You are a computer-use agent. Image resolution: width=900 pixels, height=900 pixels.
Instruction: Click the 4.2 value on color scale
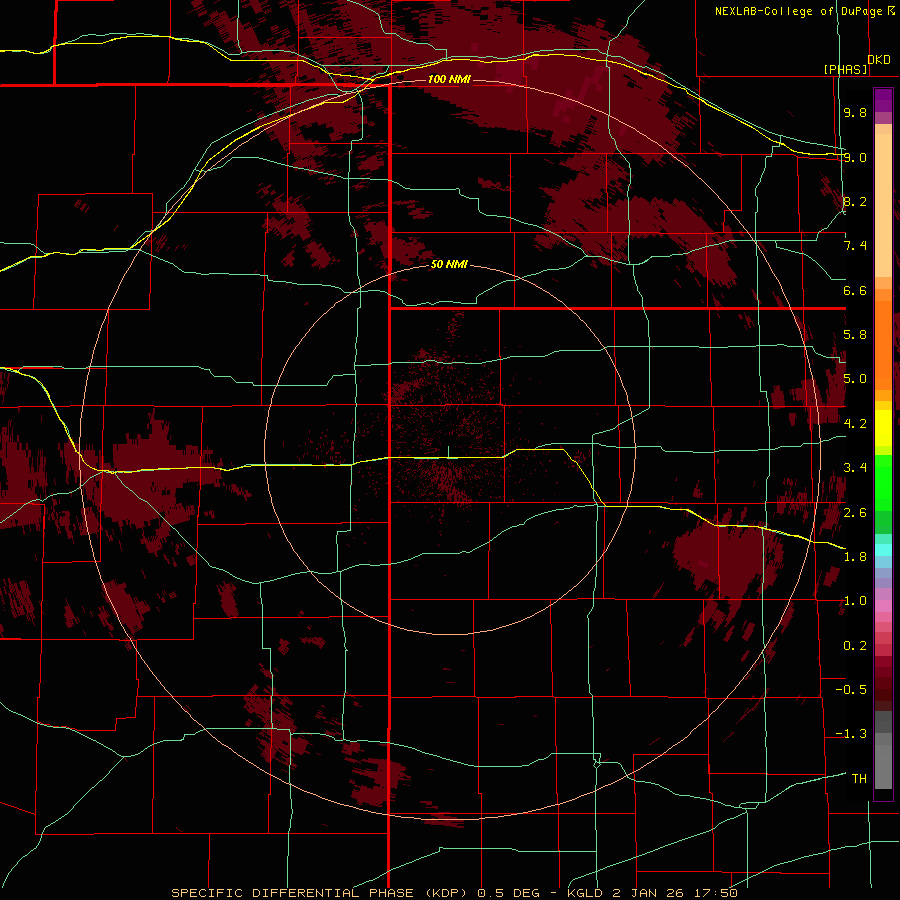point(855,424)
